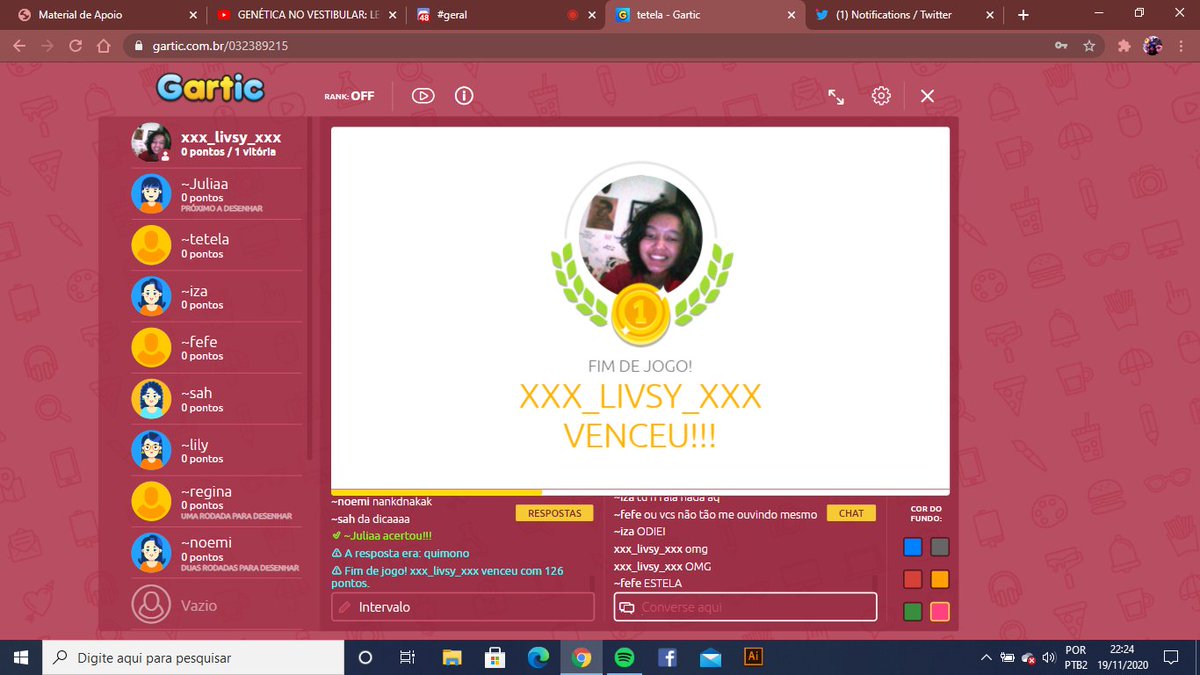1200x675 pixels.
Task: Open Spotify from the taskbar
Action: point(623,658)
